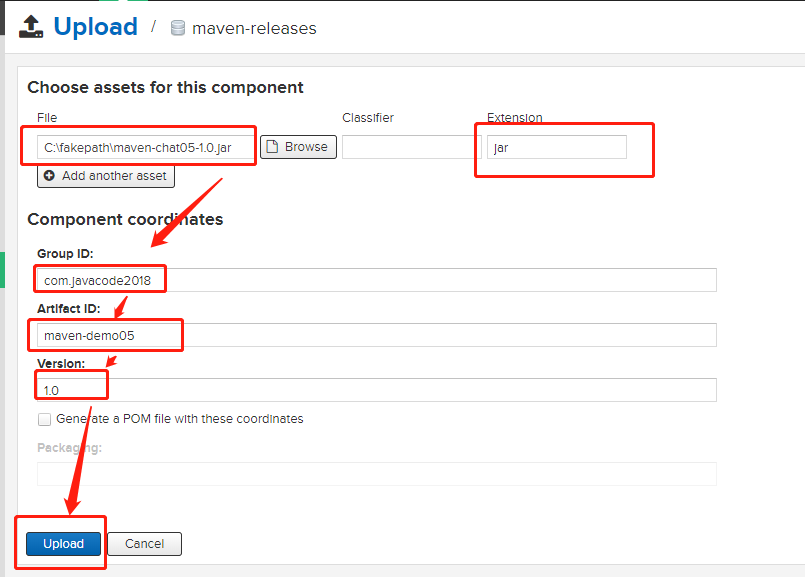Click the maven-releases database icon
The height and width of the screenshot is (577, 805).
point(178,28)
